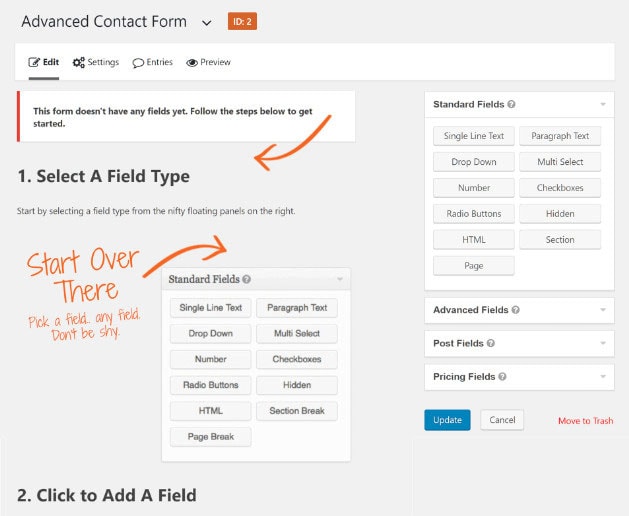Image resolution: width=629 pixels, height=516 pixels.
Task: Click the help icon beside Standard Fields
Action: click(512, 104)
